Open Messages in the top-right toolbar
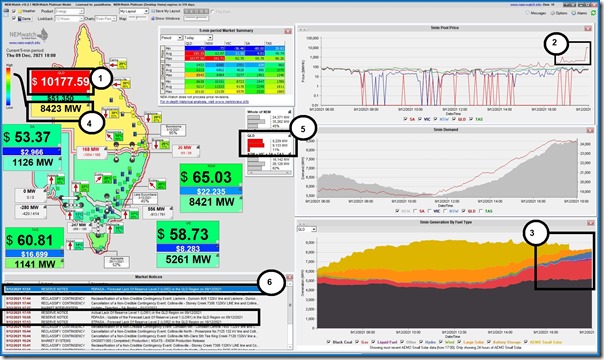This screenshot has height=360, width=604. (x=536, y=13)
